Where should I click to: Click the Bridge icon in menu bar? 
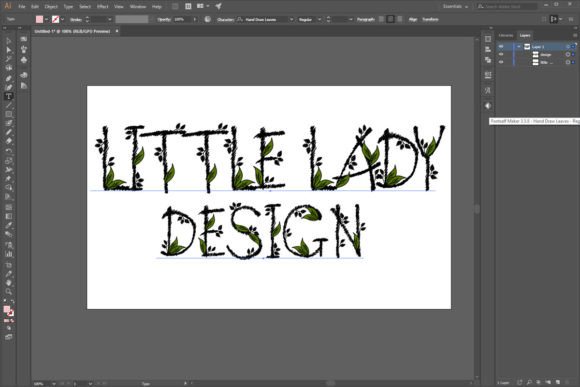(x=175, y=6)
